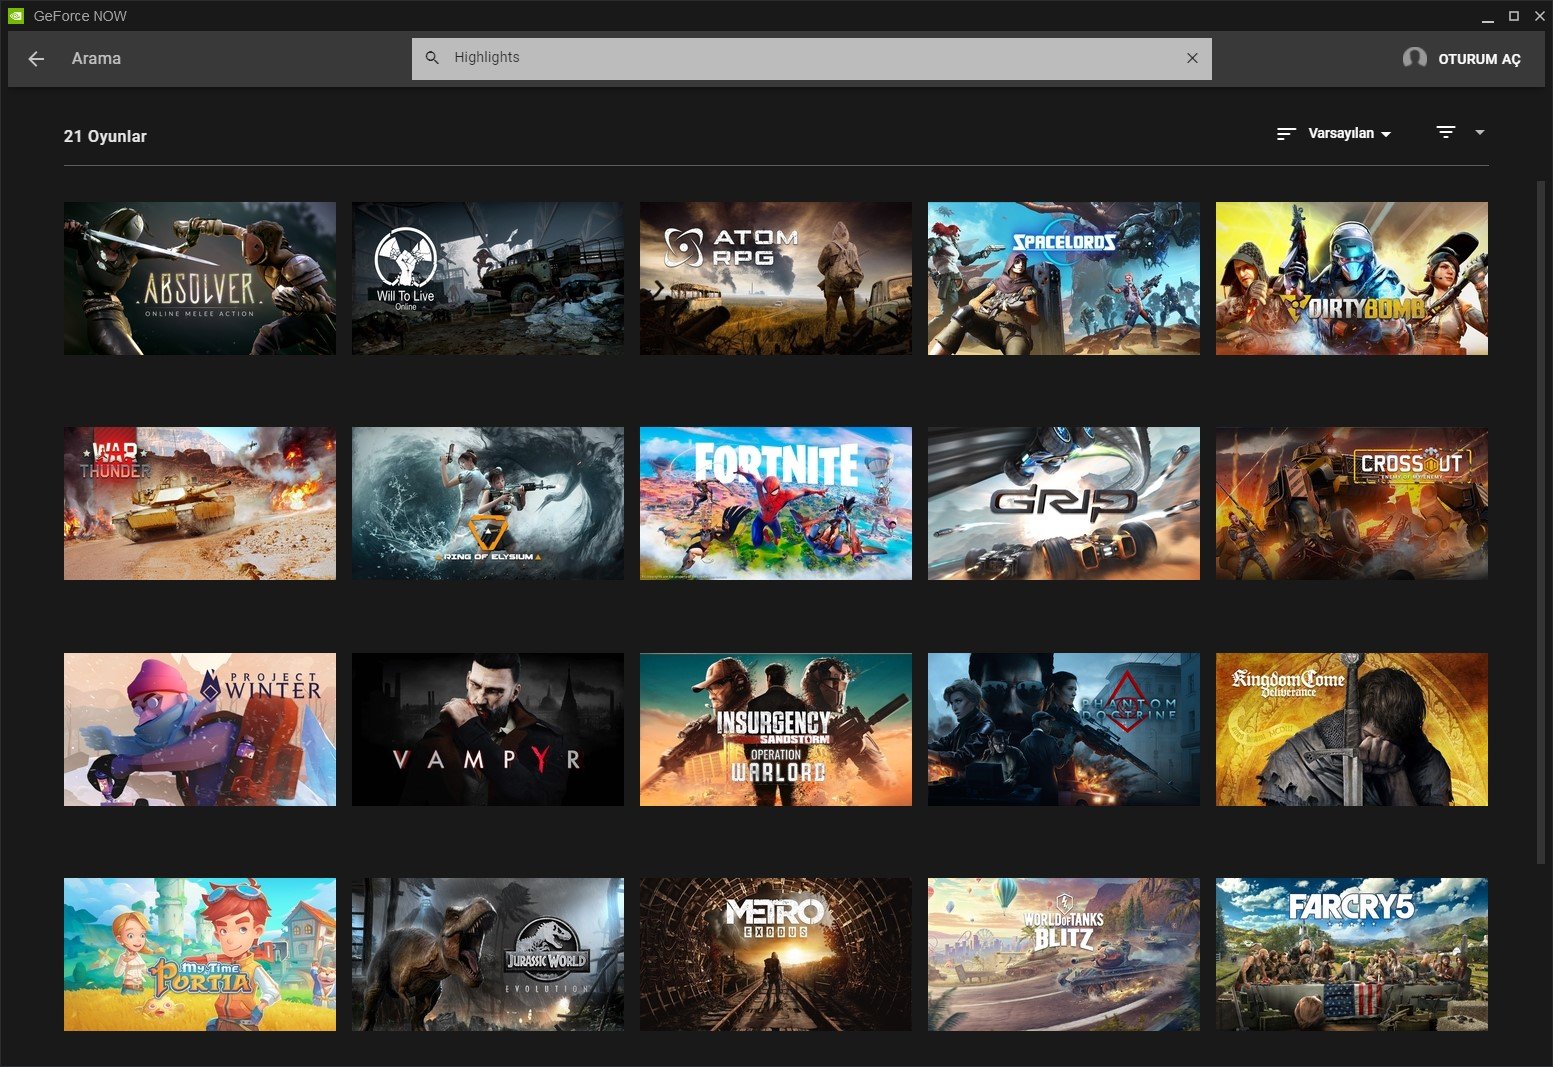Click the user avatar icon

[x=1414, y=58]
